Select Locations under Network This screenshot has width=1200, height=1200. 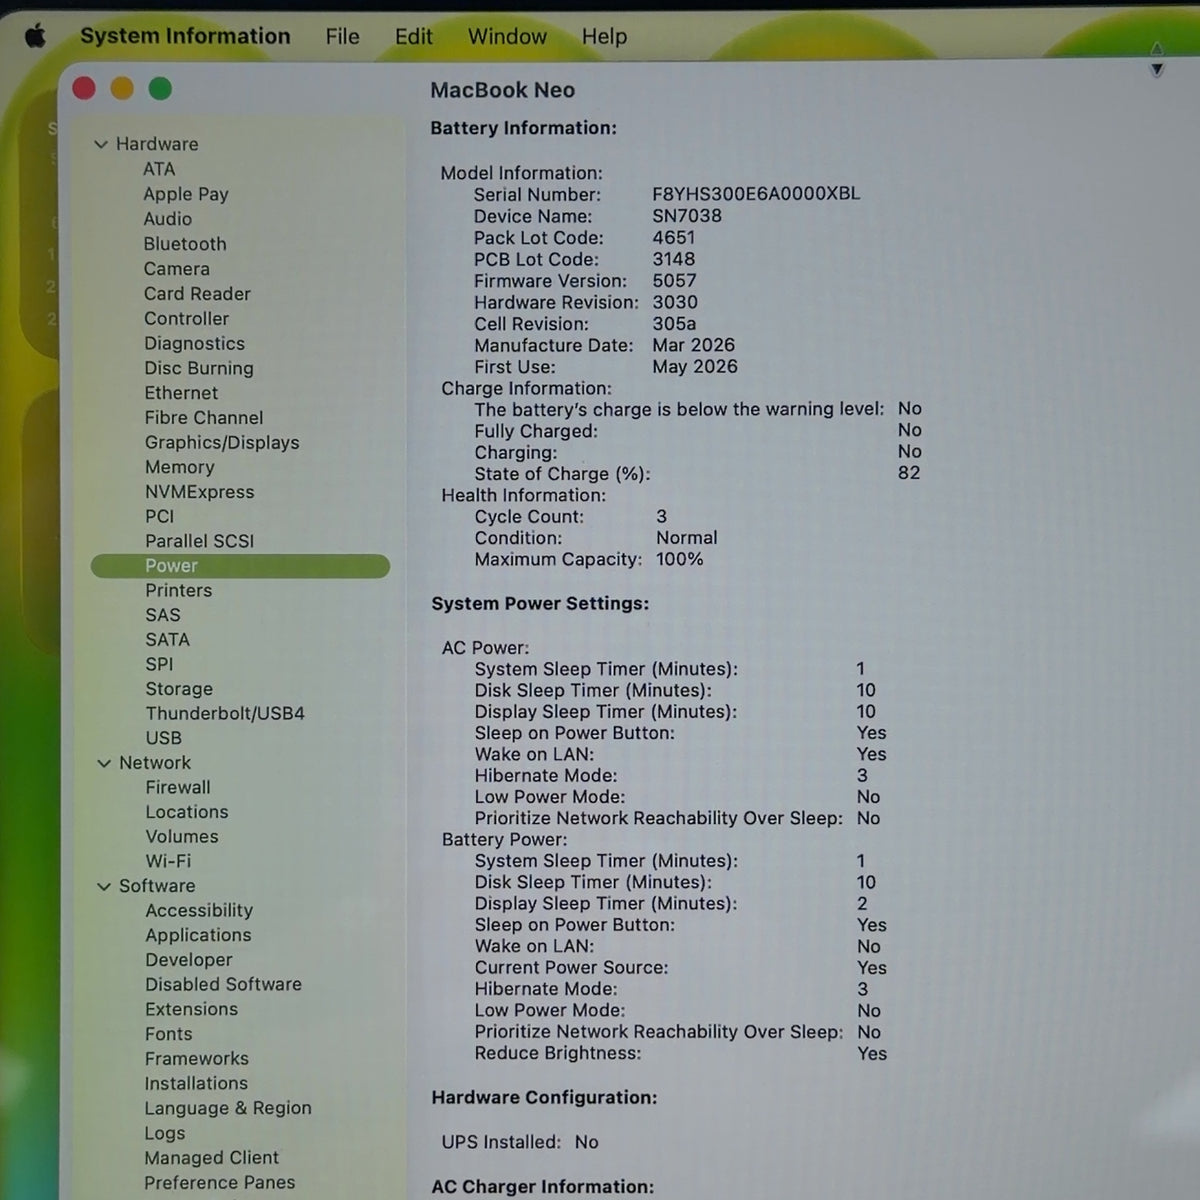tap(187, 812)
